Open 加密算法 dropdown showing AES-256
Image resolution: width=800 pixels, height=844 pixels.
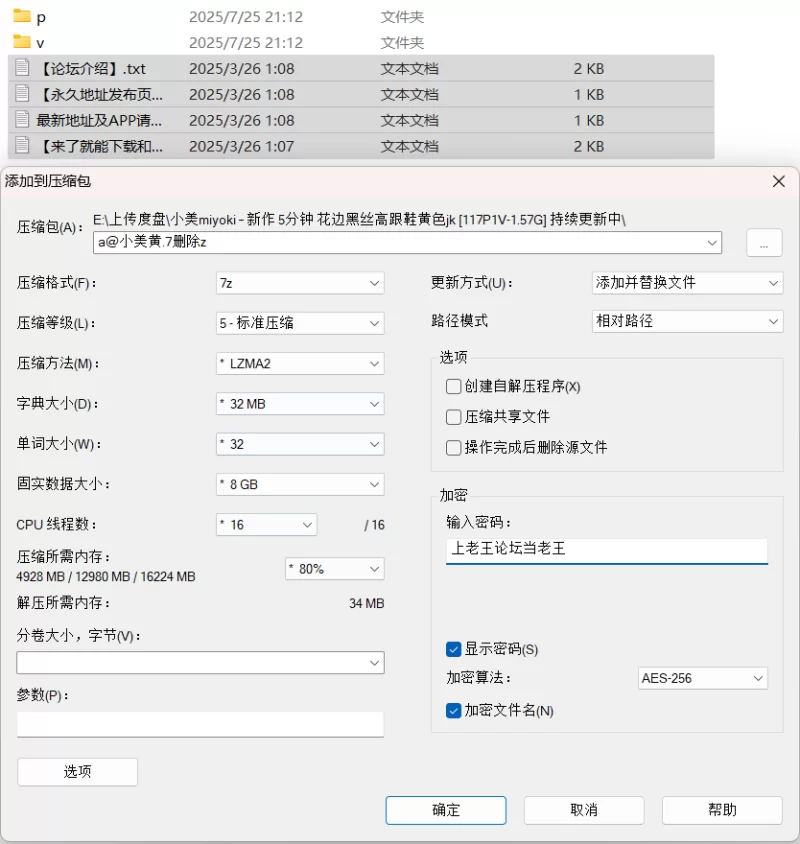pyautogui.click(x=703, y=678)
